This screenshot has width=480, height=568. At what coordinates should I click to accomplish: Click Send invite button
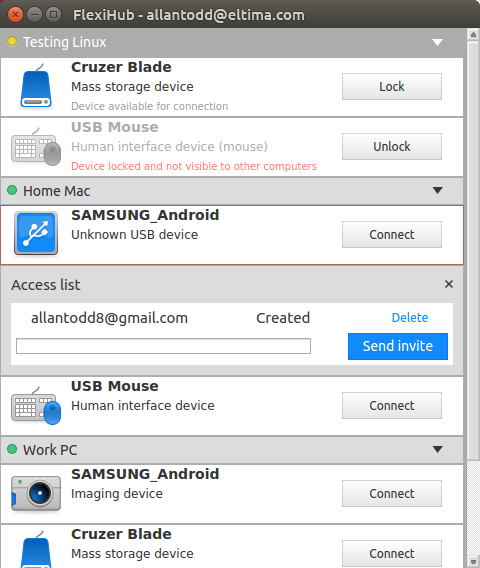(x=398, y=346)
